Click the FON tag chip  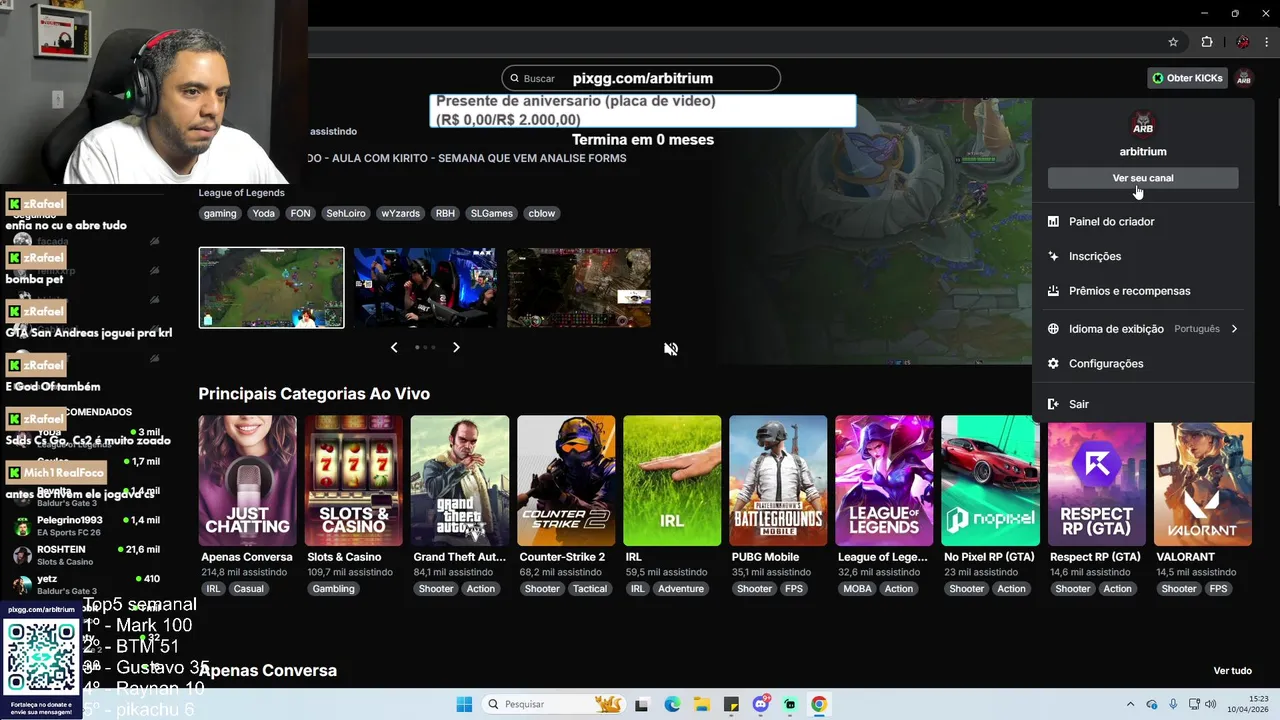coord(300,213)
